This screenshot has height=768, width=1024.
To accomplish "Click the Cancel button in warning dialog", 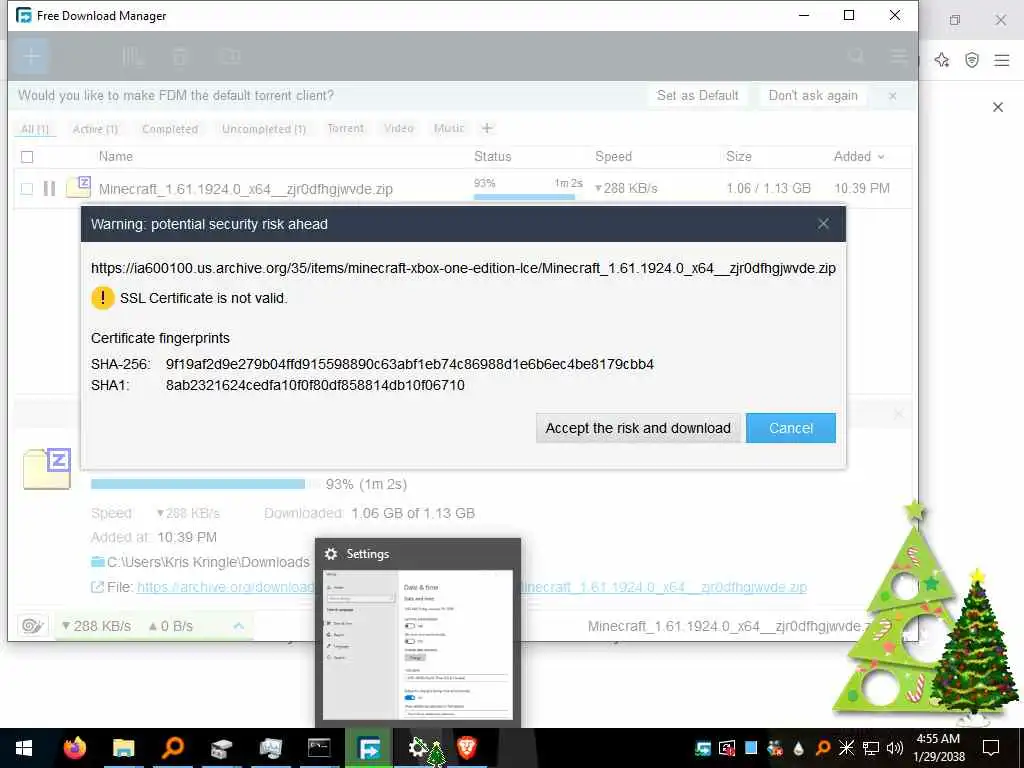I will [791, 428].
